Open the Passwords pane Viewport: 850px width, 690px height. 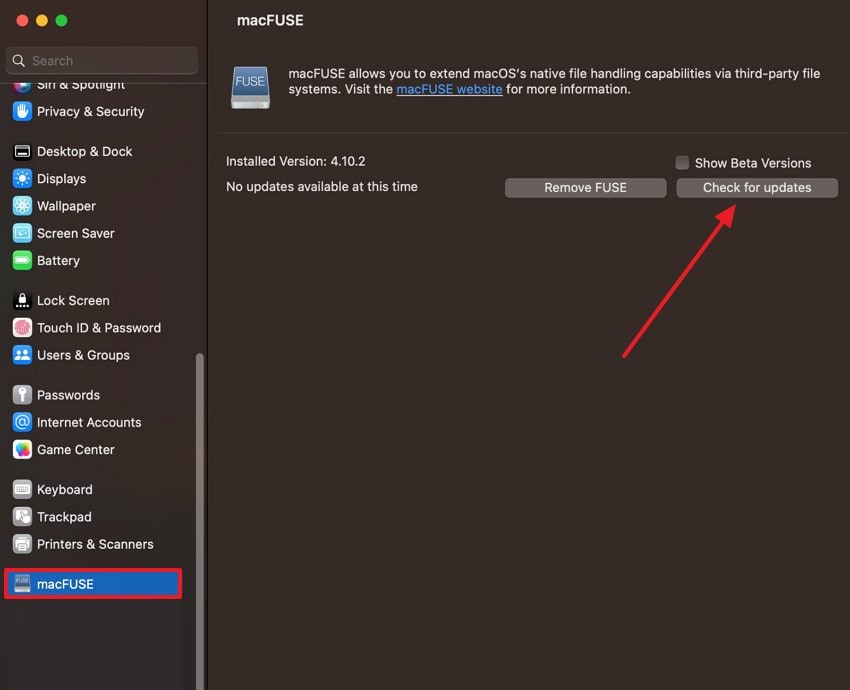[68, 395]
